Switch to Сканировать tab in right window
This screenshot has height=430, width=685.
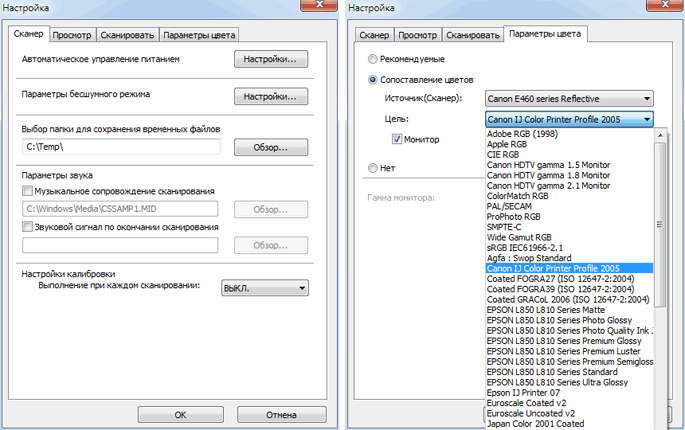473,35
